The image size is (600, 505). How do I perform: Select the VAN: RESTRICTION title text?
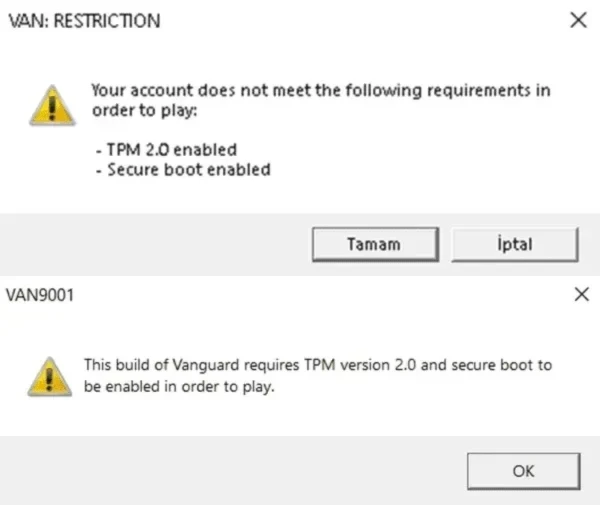(x=84, y=21)
